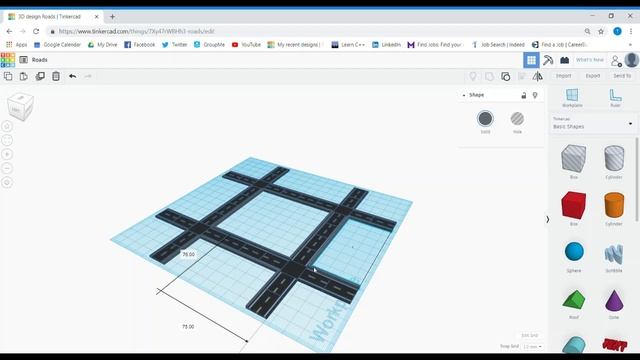Pick the orange Cylinder shape

(x=613, y=205)
